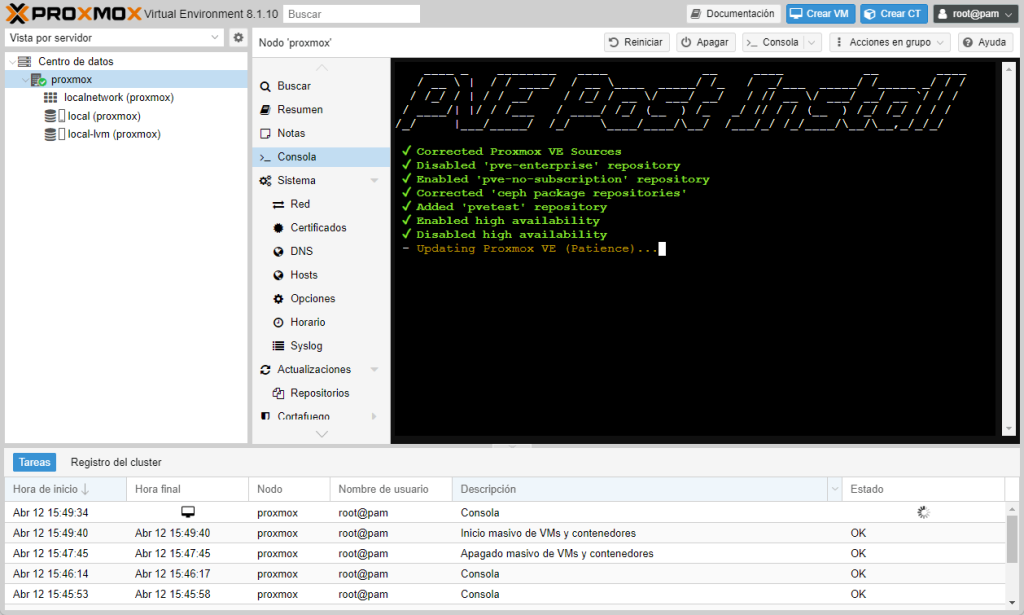Click Estado column header
1024x615 pixels.
923,489
